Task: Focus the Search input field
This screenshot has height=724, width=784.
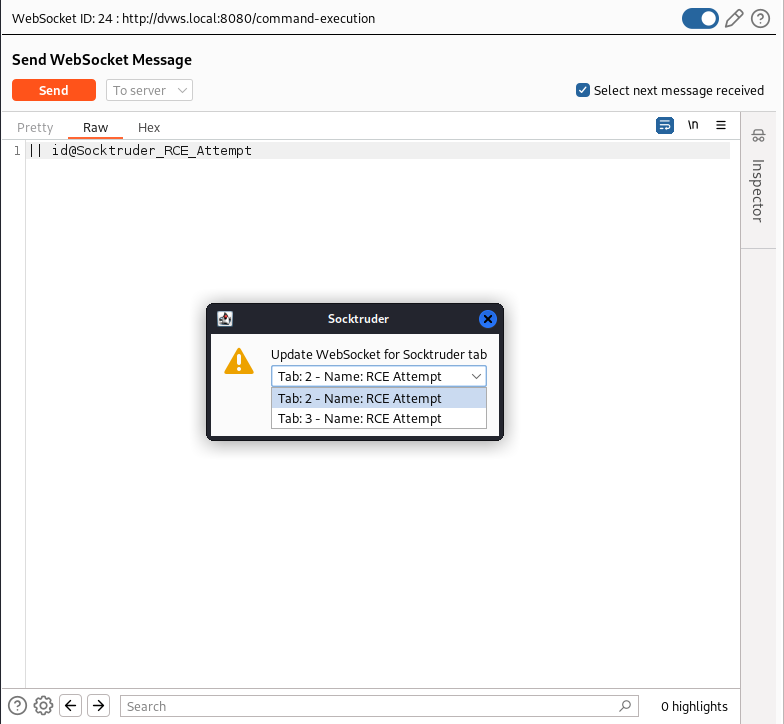Action: click(x=379, y=706)
